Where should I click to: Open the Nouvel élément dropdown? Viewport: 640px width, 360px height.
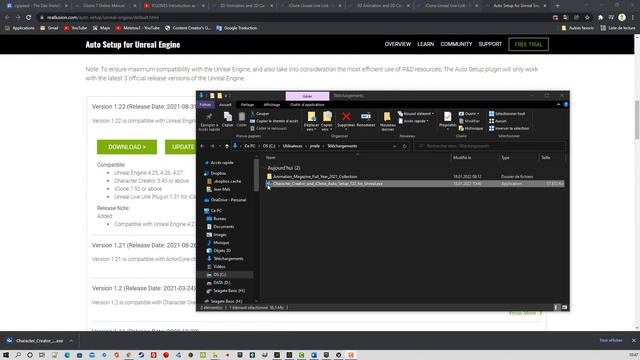click(416, 113)
